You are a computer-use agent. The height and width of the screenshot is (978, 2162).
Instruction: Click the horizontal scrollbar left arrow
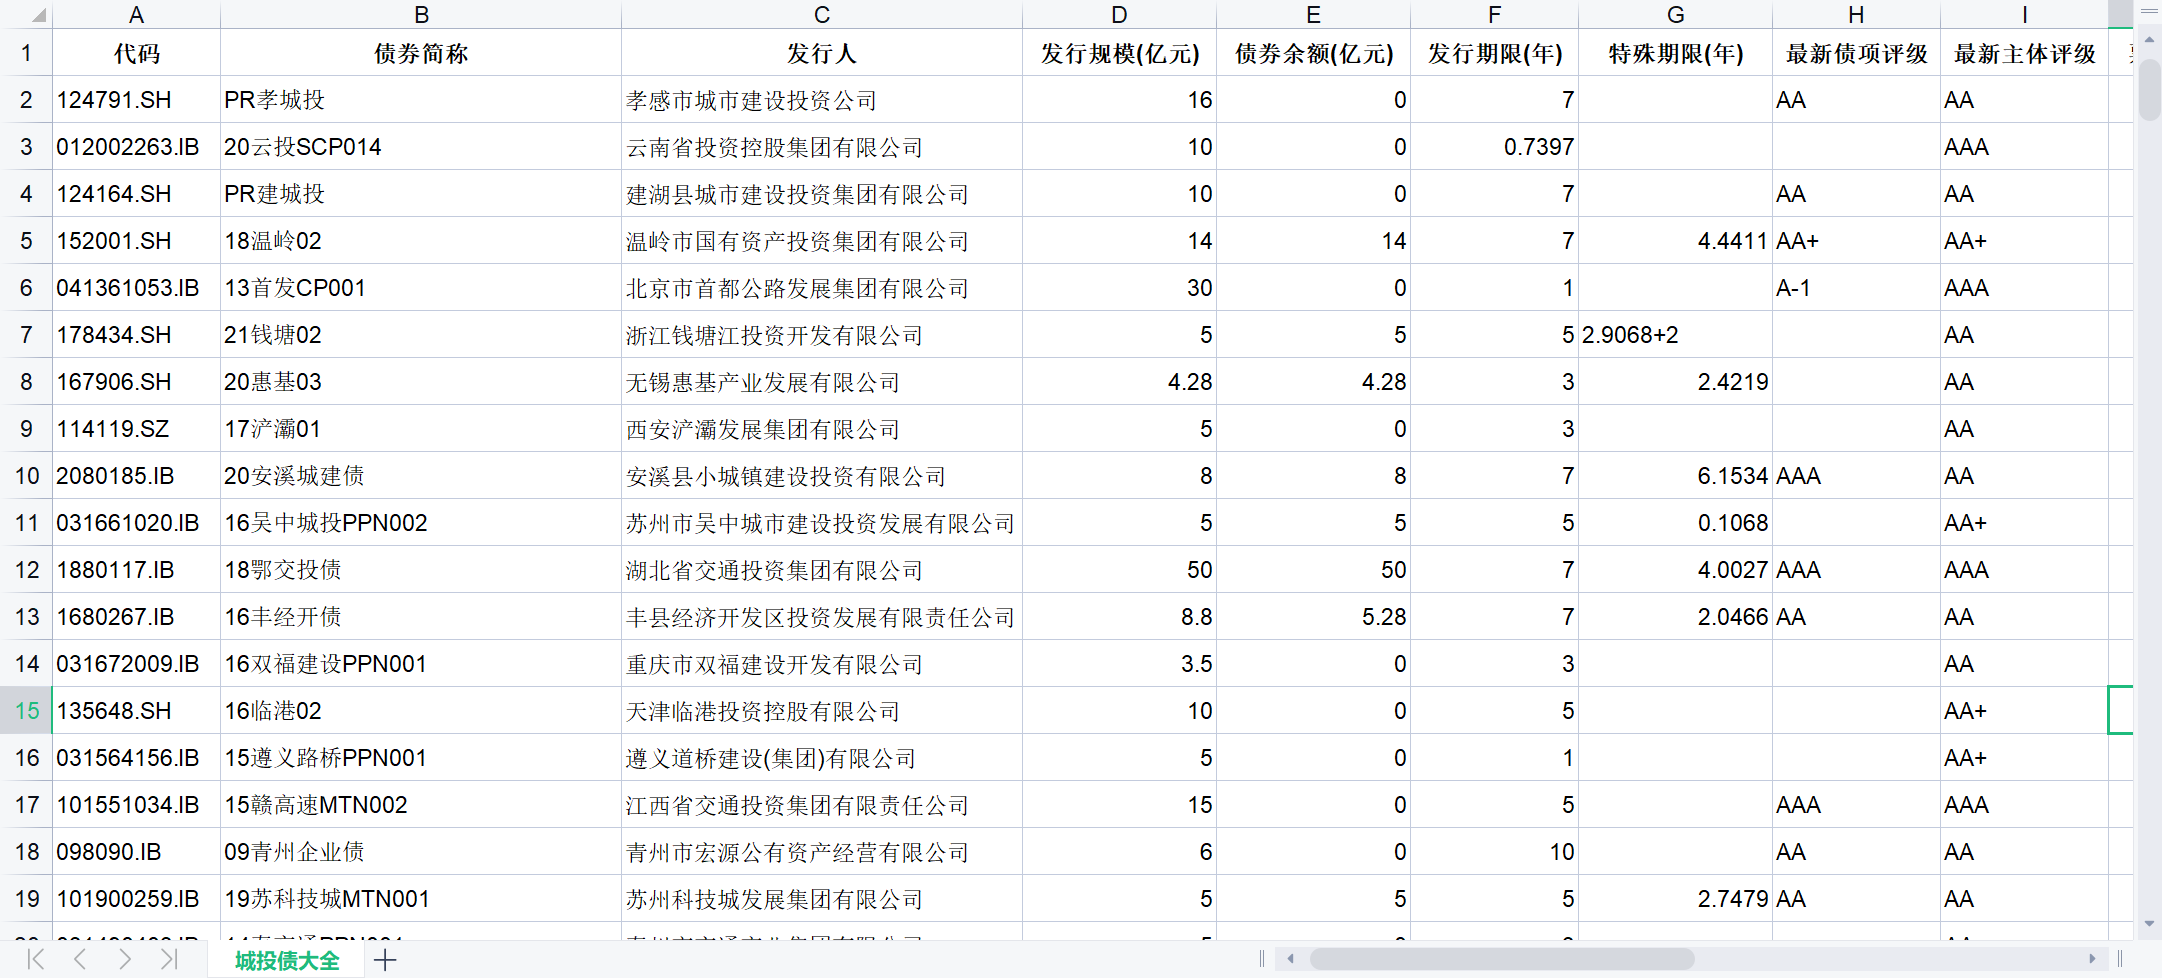[x=1291, y=959]
